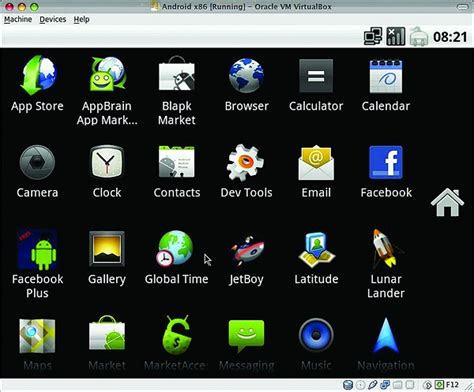The height and width of the screenshot is (392, 474).
Task: Click the VirtualBox USB devices indicator
Action: [373, 385]
